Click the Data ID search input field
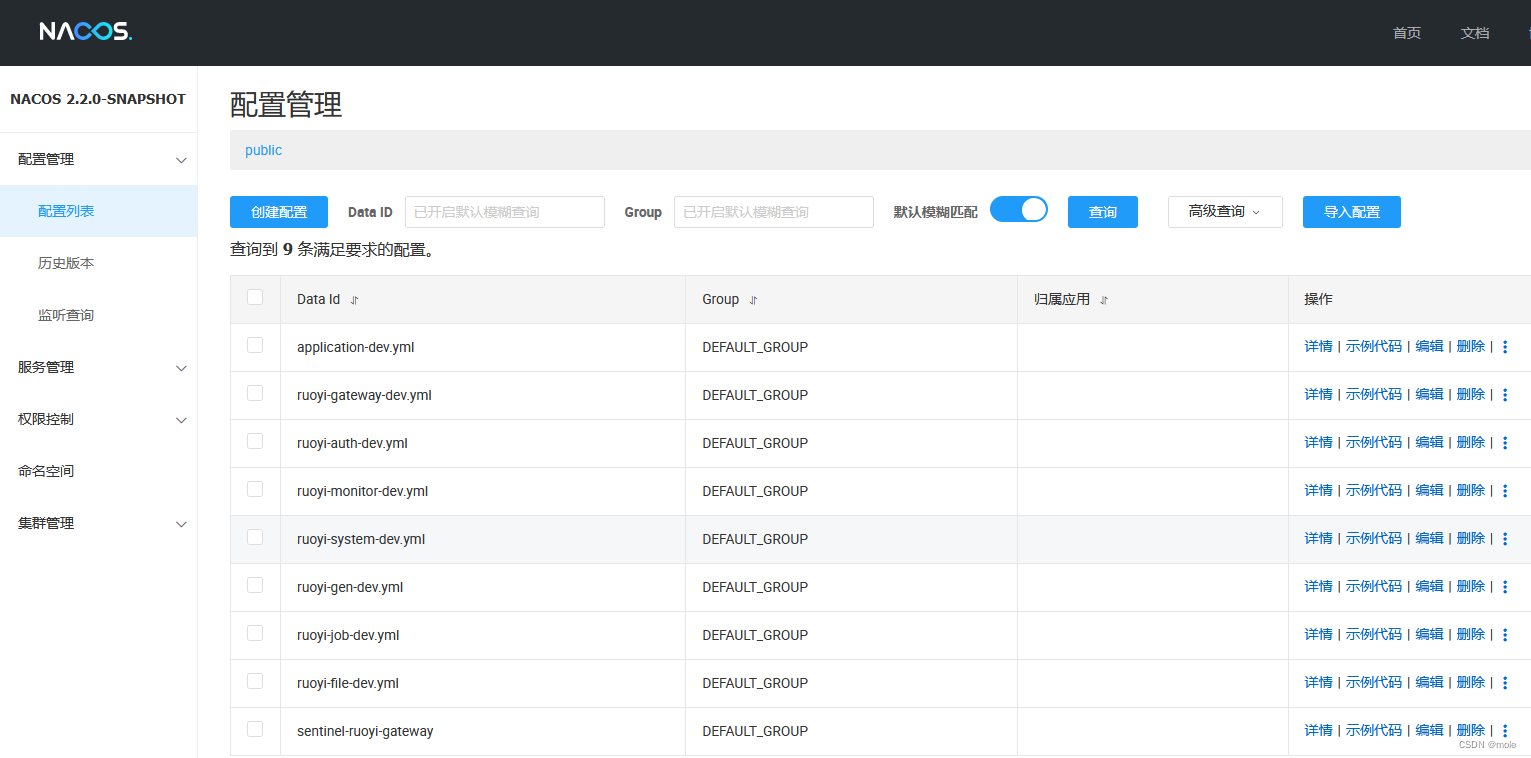This screenshot has width=1531, height=758. pyautogui.click(x=504, y=212)
